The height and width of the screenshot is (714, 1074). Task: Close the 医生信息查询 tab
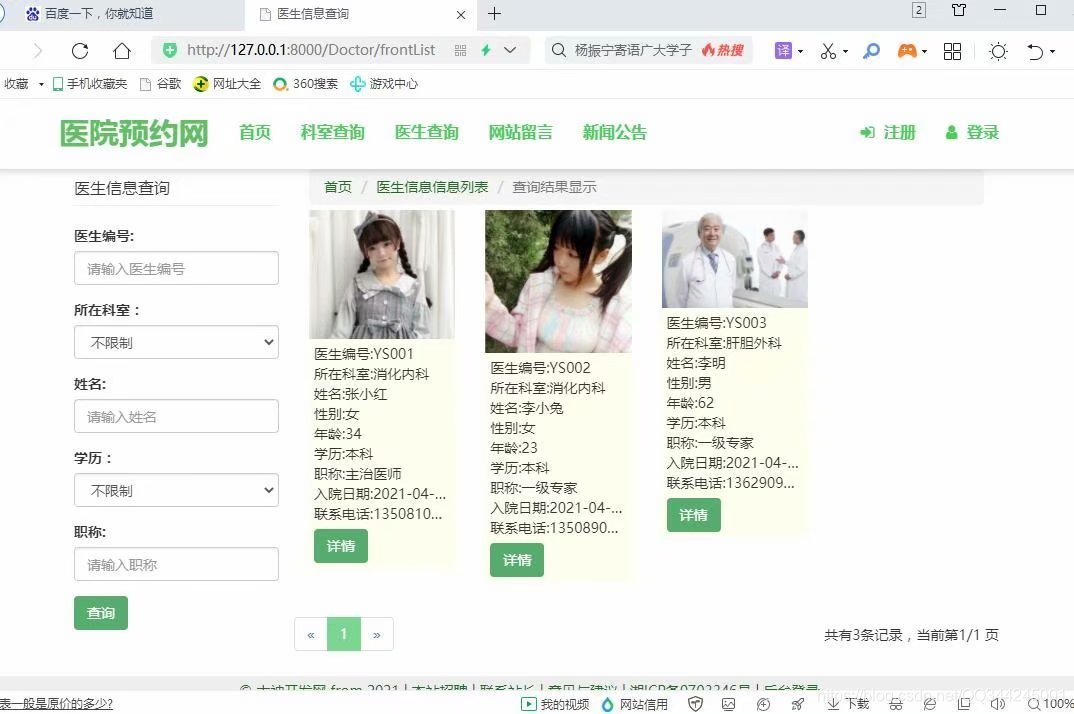(x=461, y=14)
